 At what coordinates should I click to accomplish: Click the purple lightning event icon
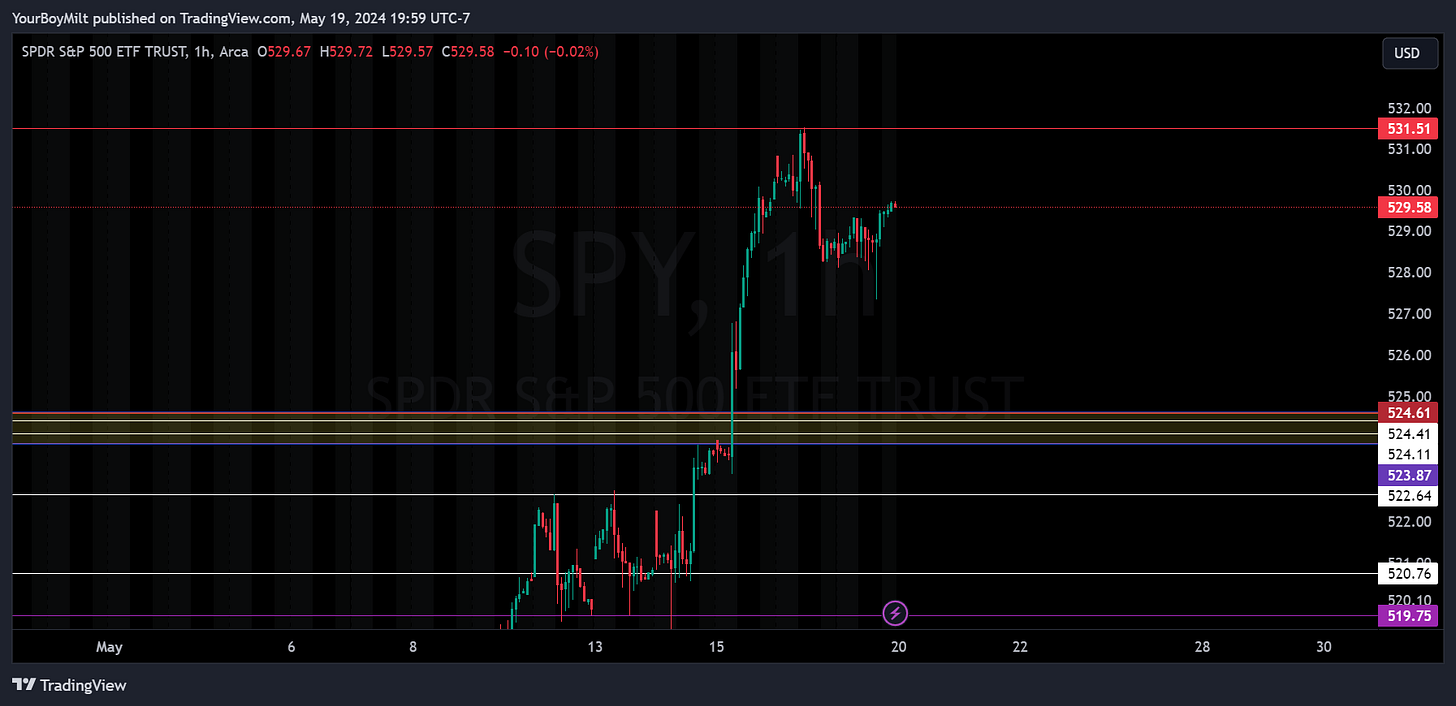[x=896, y=612]
